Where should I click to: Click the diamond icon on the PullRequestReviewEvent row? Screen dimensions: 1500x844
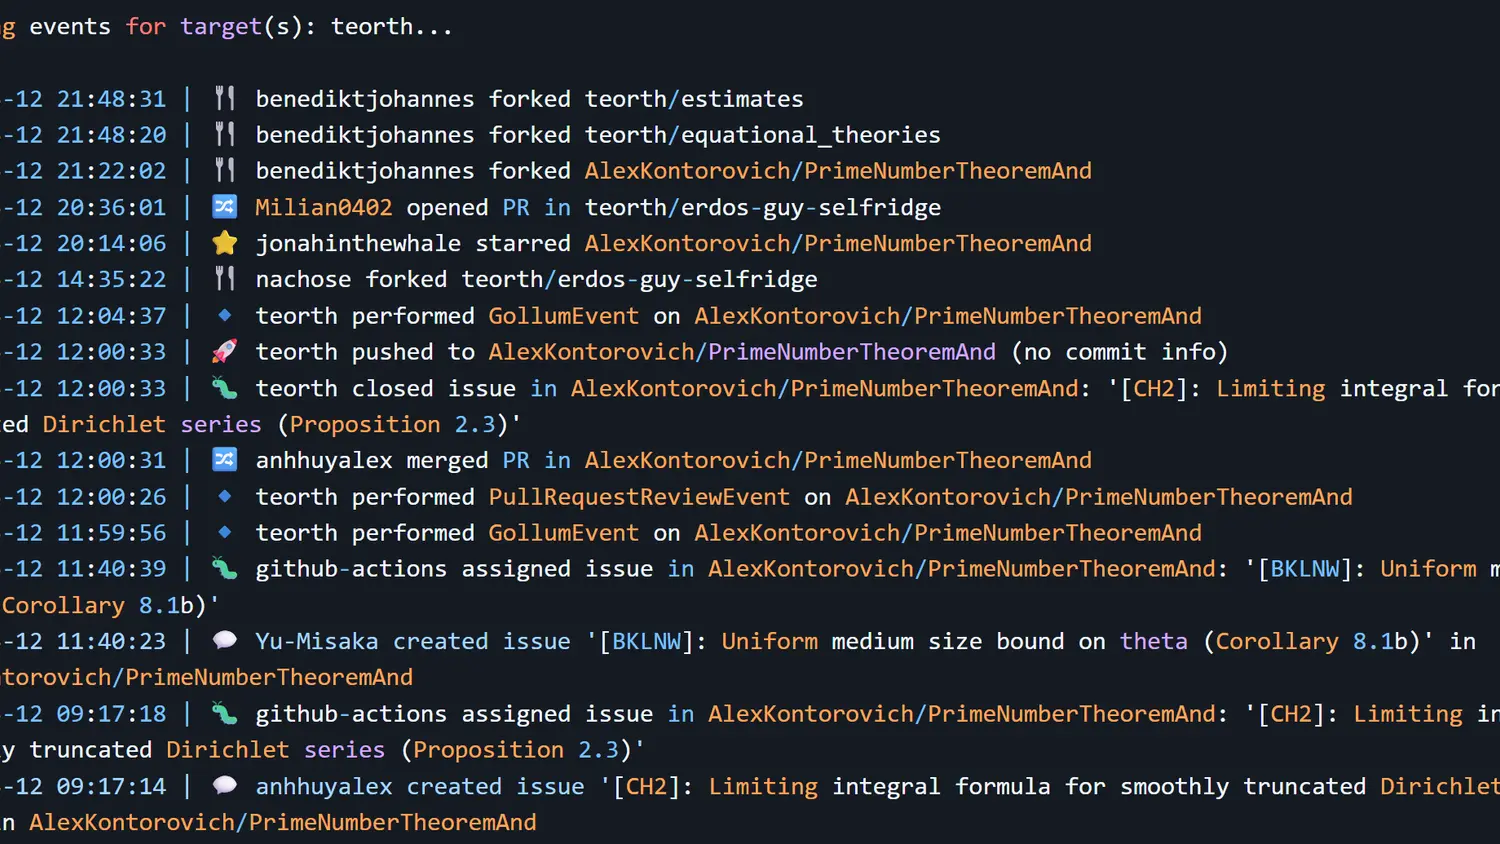point(225,496)
